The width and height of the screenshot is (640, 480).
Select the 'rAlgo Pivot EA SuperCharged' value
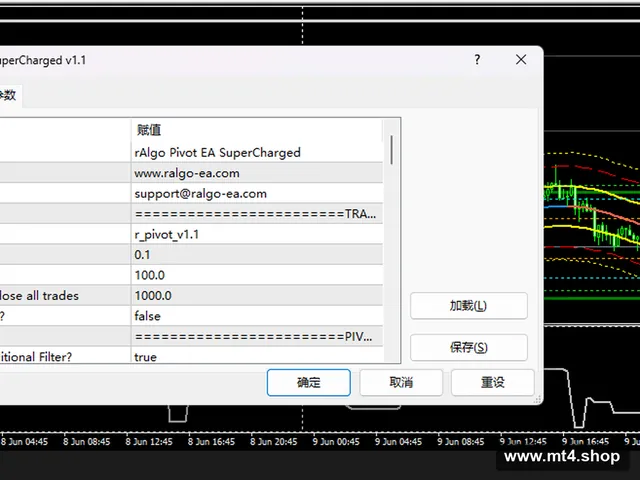(x=257, y=152)
